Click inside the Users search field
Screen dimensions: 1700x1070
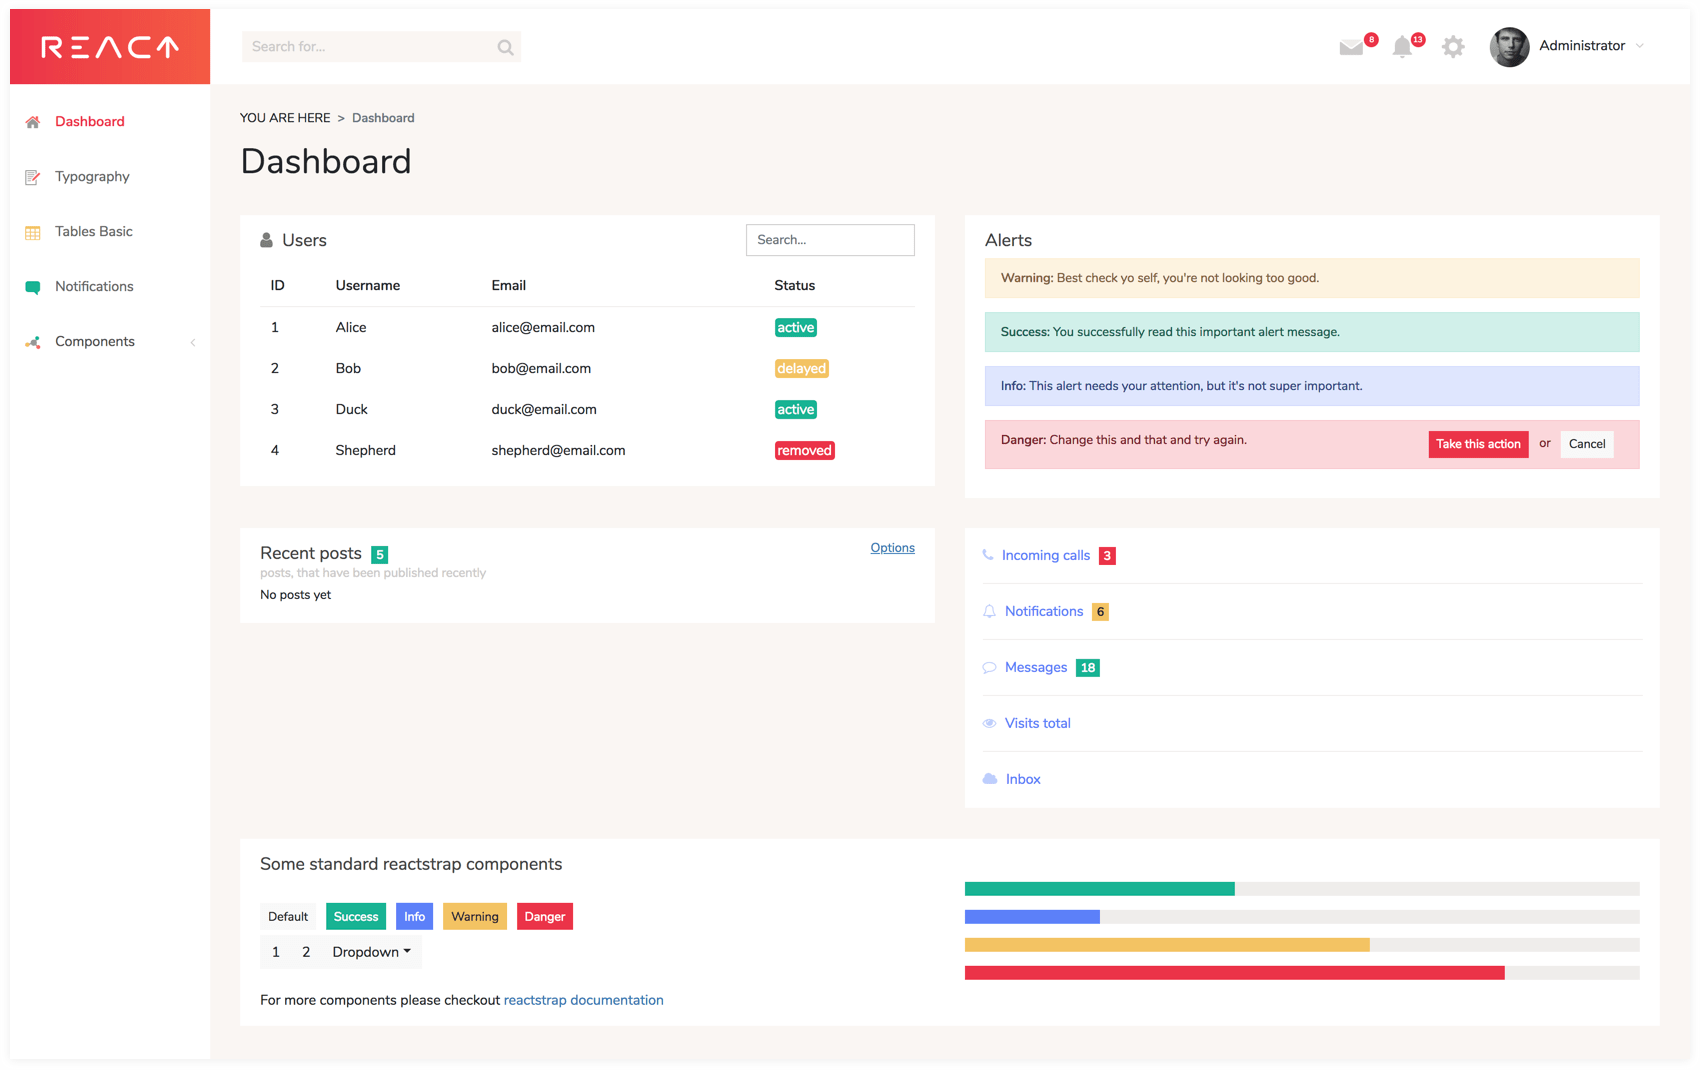coord(830,240)
